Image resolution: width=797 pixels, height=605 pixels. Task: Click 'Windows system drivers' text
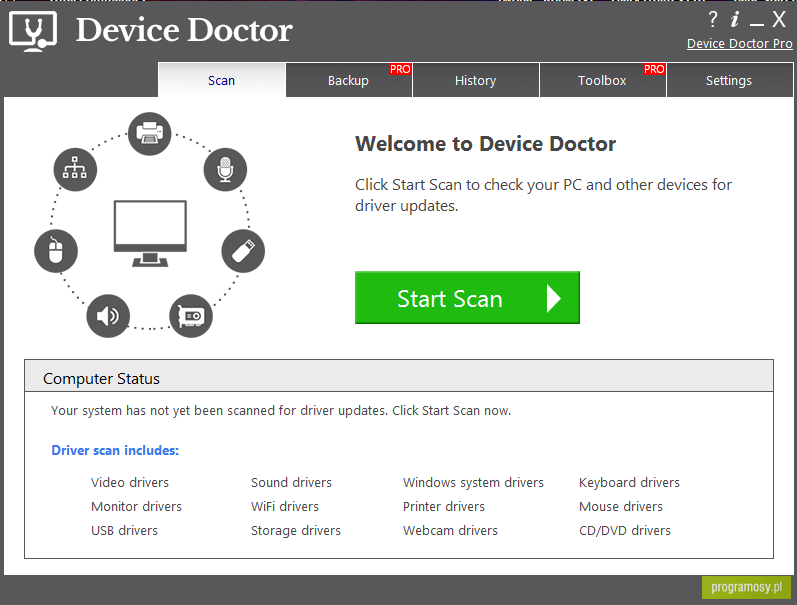coord(473,482)
